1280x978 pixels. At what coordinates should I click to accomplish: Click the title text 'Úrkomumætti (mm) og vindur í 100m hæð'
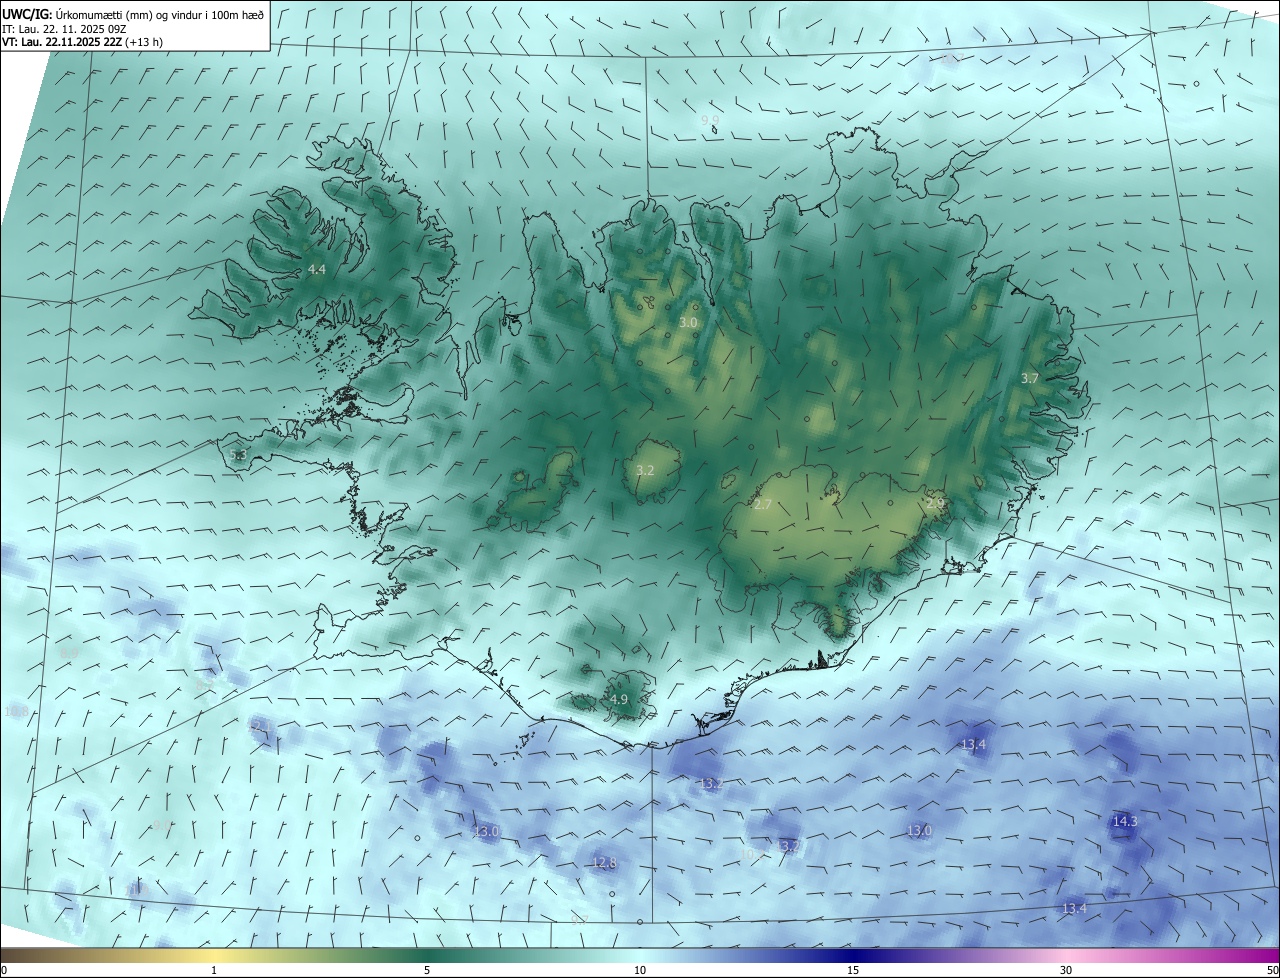point(158,14)
